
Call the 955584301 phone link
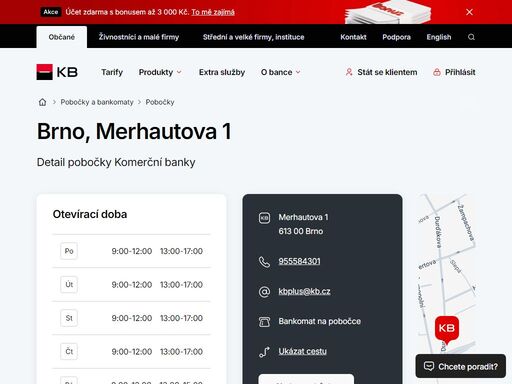coord(299,261)
